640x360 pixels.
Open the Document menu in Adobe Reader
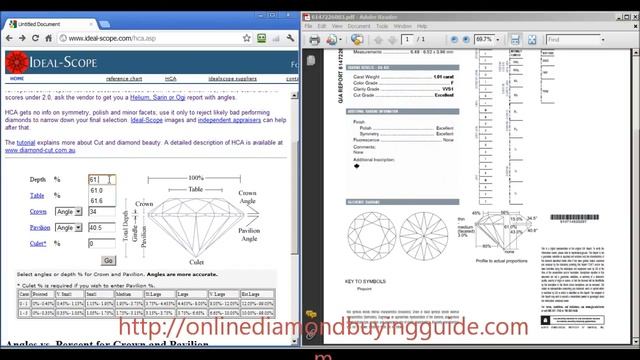[359, 26]
